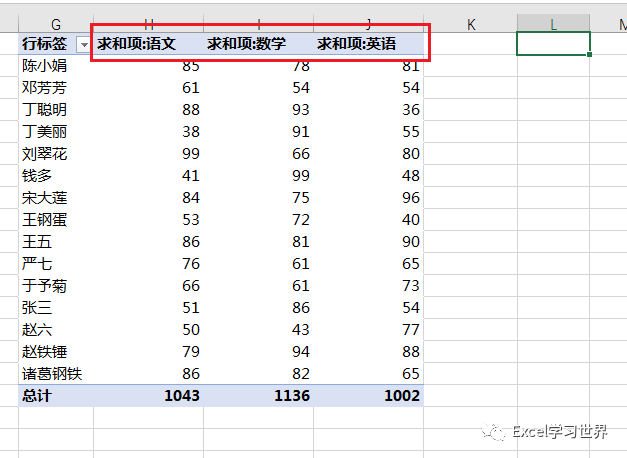Select the name cell 王五
The width and height of the screenshot is (627, 458).
pyautogui.click(x=56, y=242)
